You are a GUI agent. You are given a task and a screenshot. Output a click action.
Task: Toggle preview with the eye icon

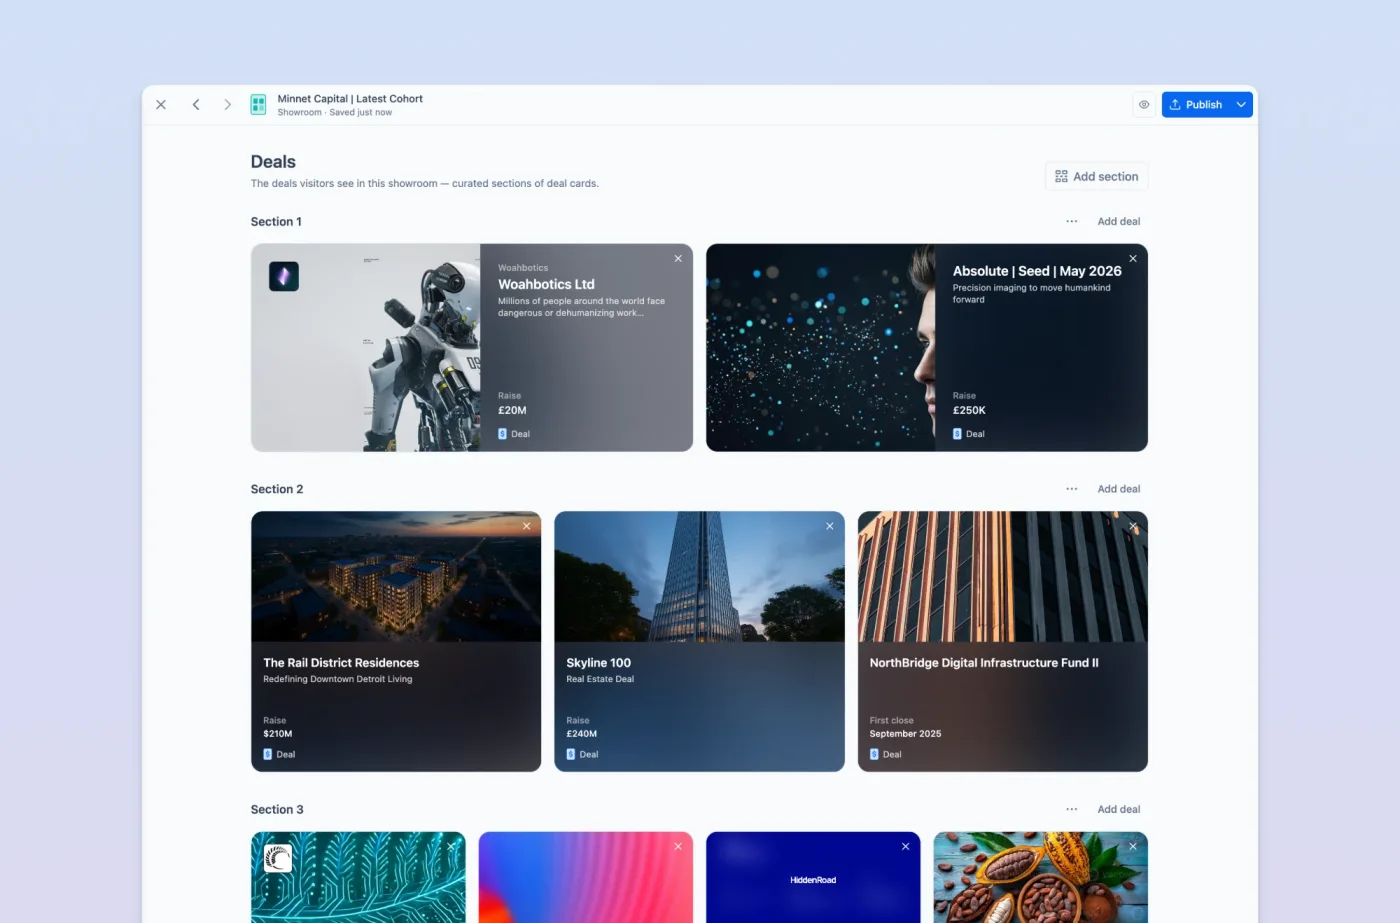[1144, 104]
